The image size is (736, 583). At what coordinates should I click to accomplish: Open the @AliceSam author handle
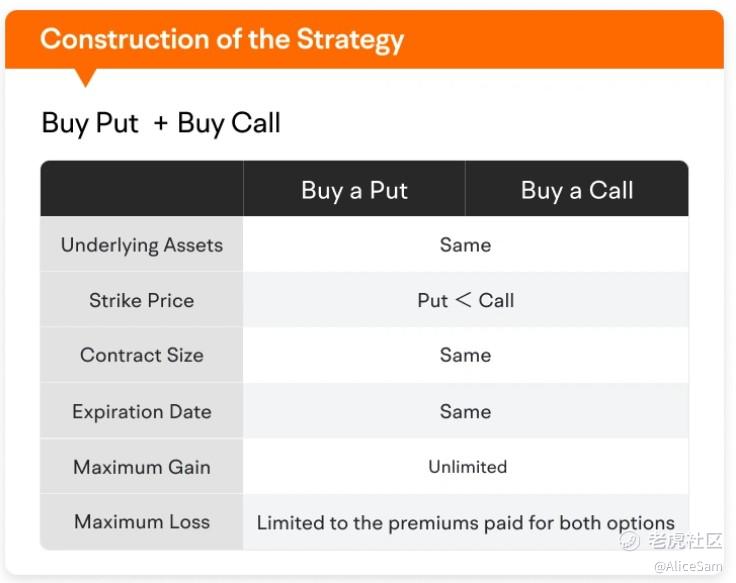(688, 566)
